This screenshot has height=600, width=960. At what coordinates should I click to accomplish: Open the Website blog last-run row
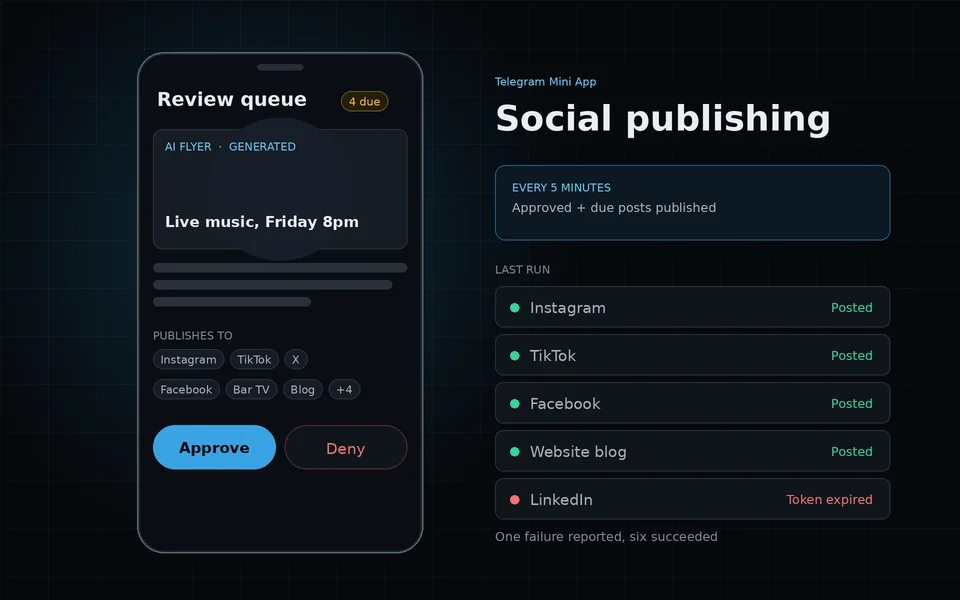point(692,451)
